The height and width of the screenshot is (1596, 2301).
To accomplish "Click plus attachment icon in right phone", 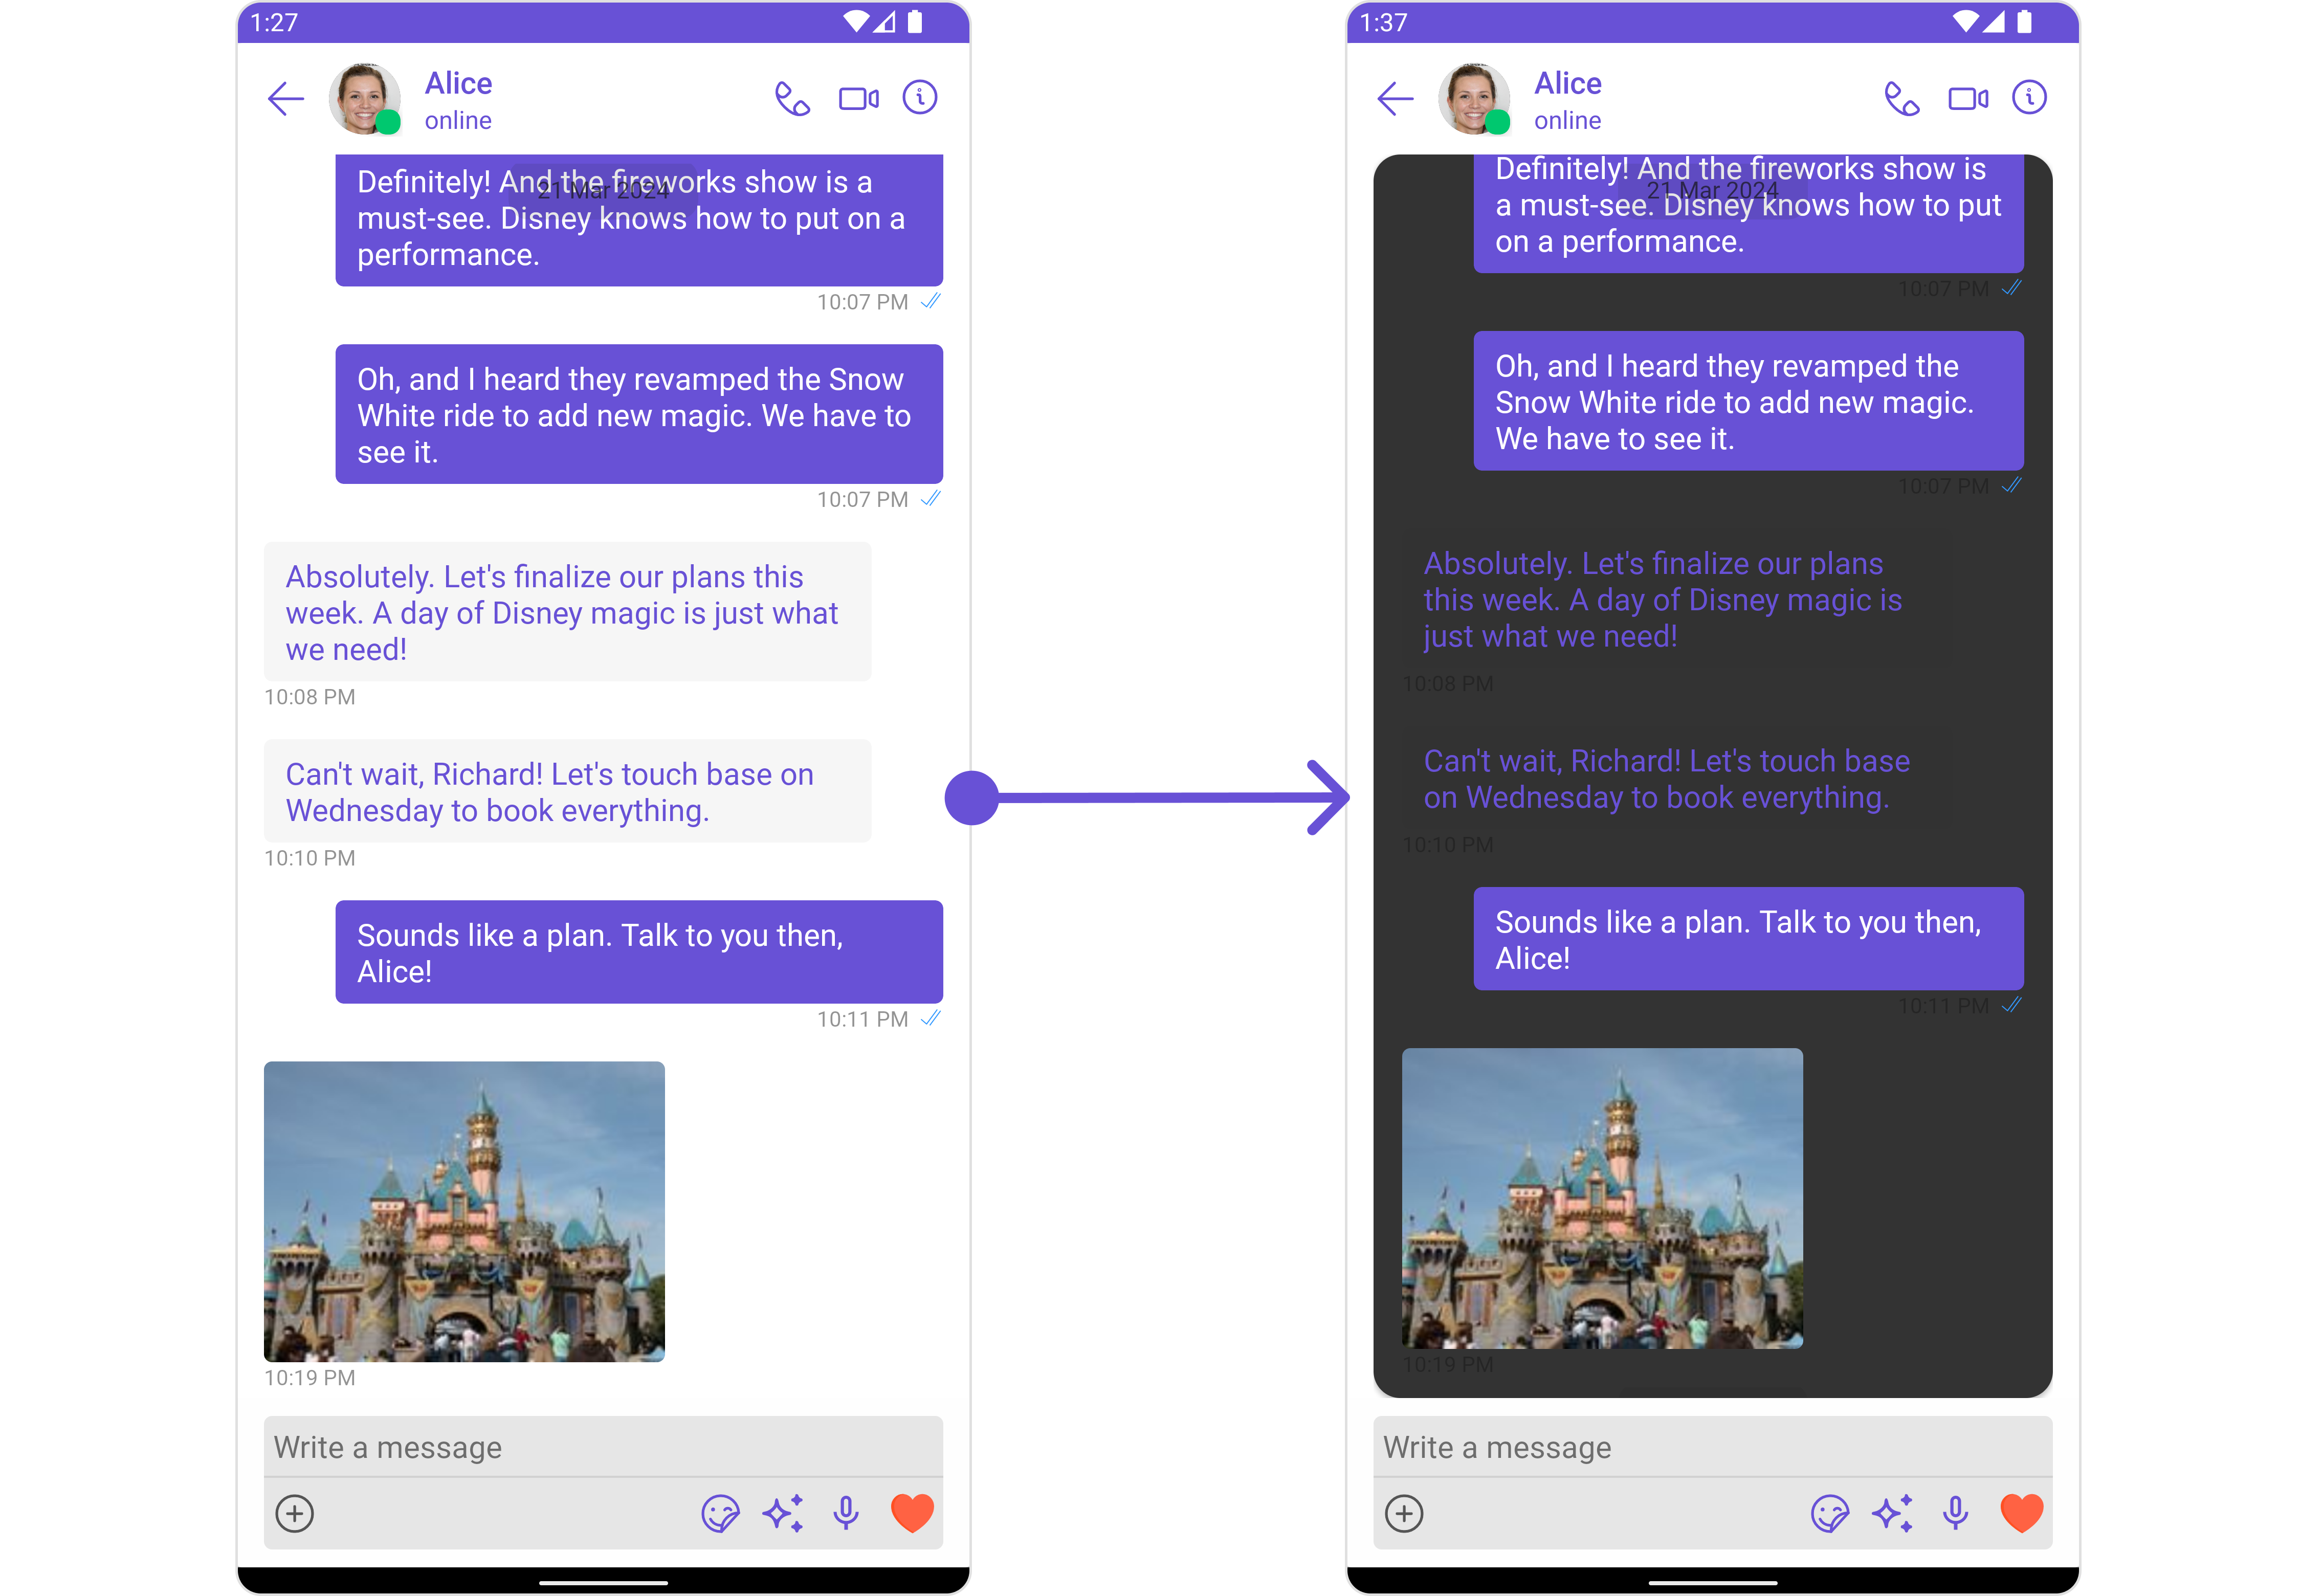I will 1403,1513.
